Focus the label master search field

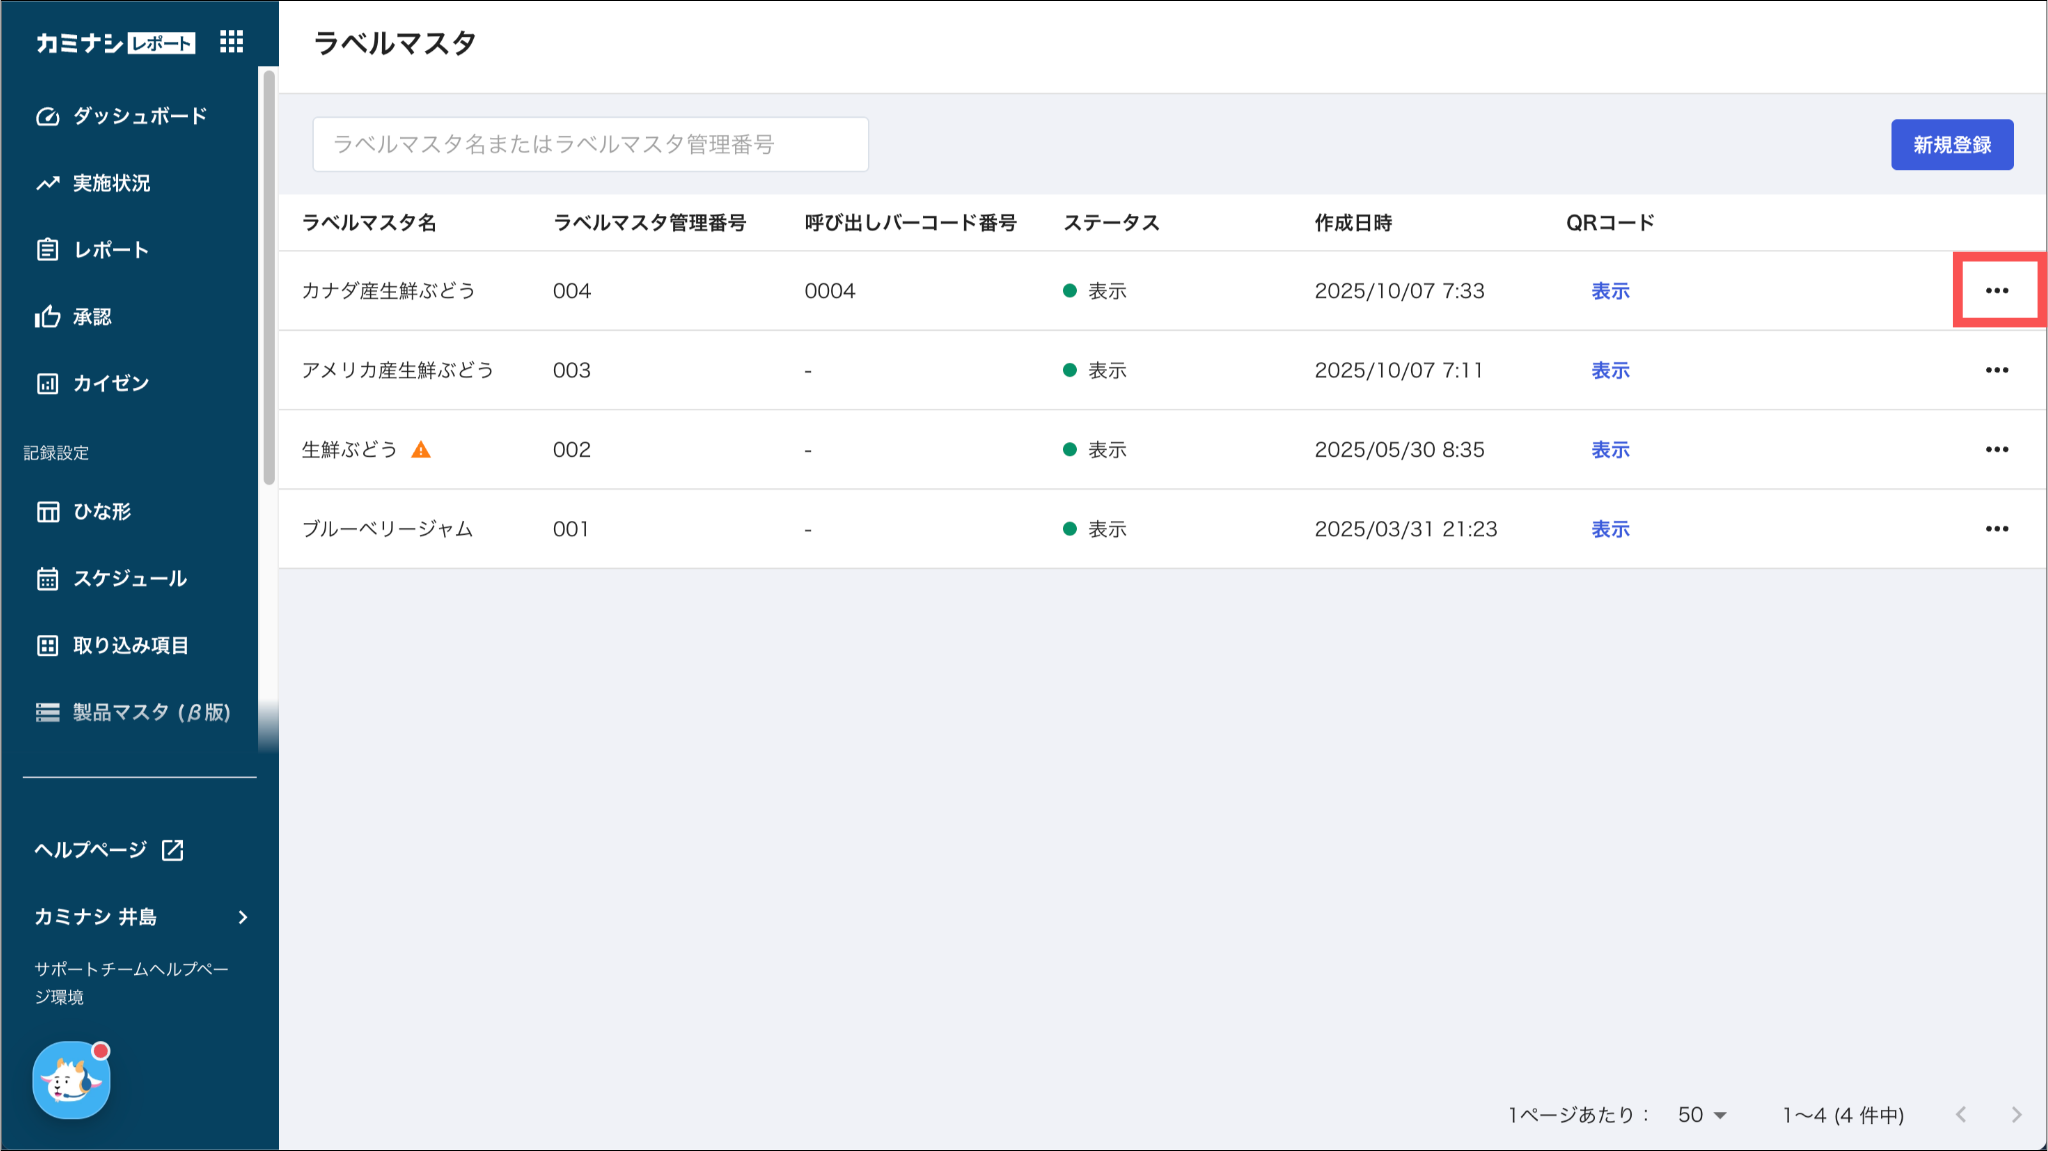tap(590, 145)
